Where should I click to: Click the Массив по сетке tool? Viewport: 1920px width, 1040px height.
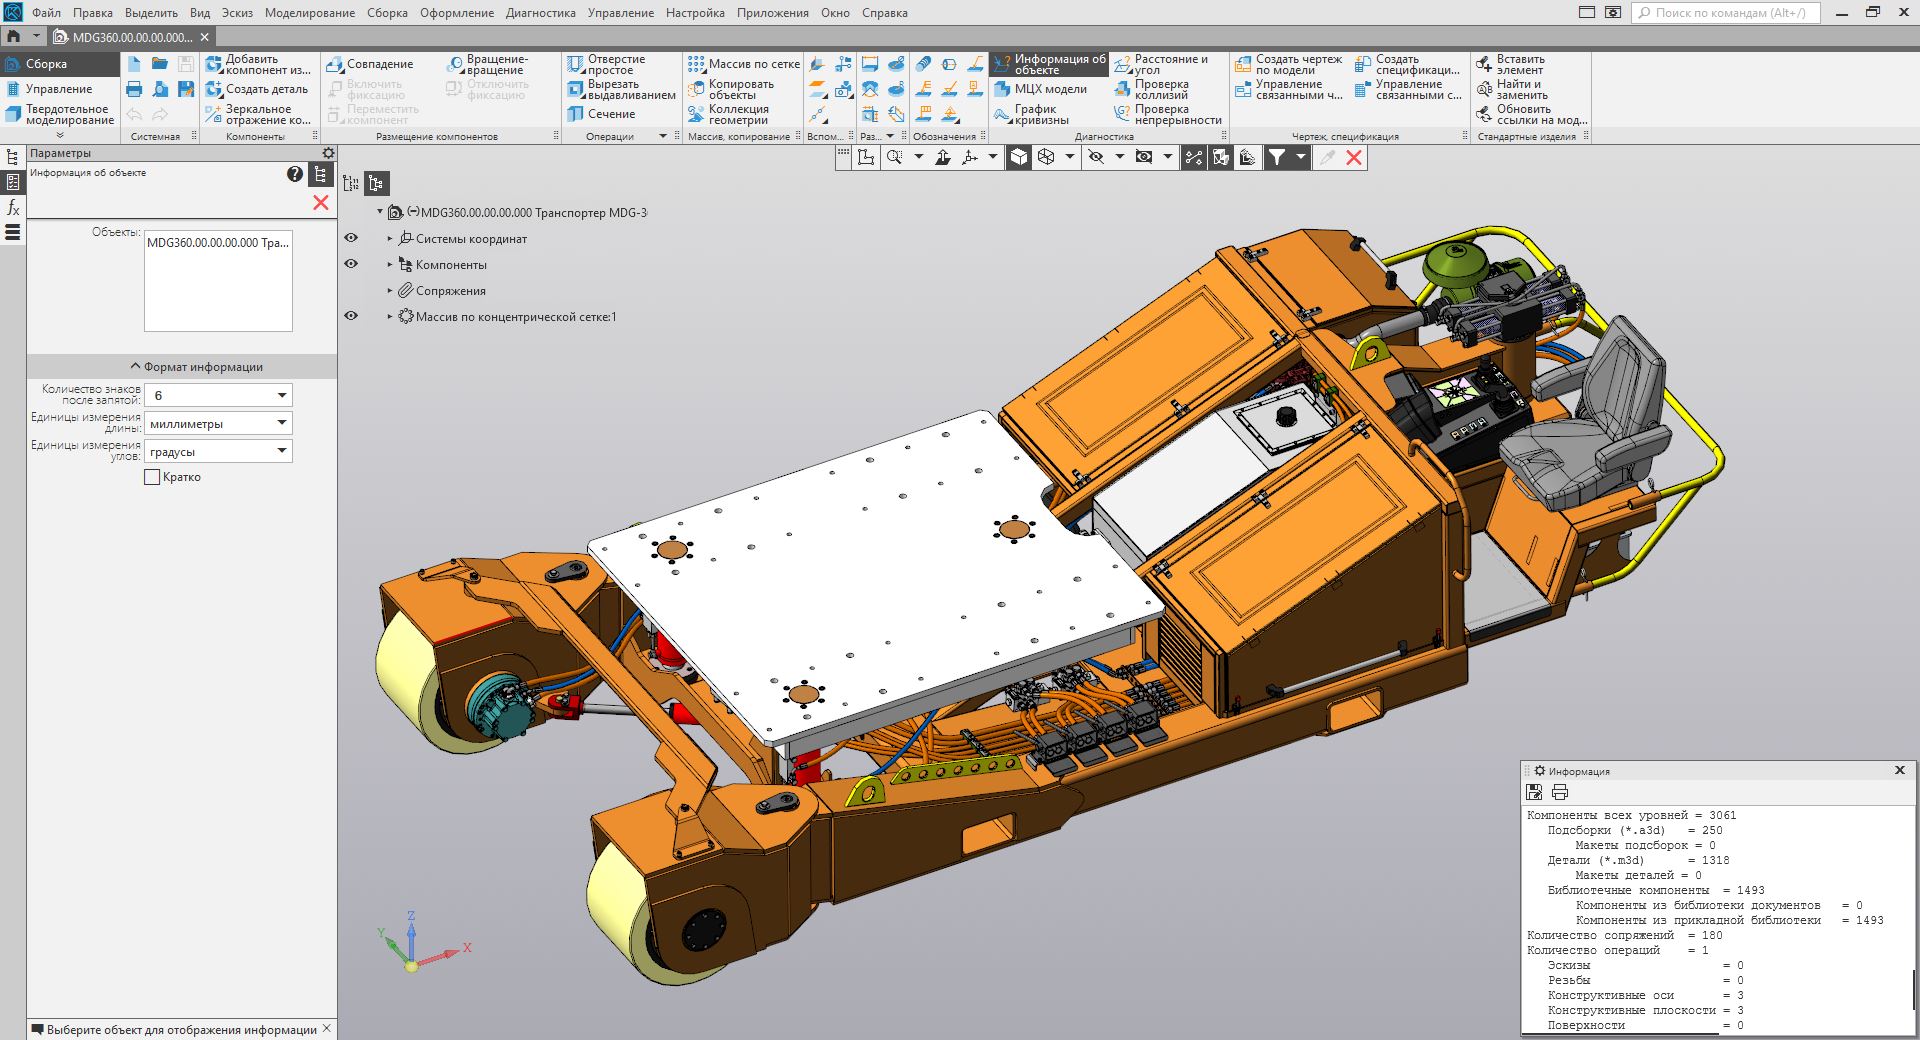tap(743, 64)
